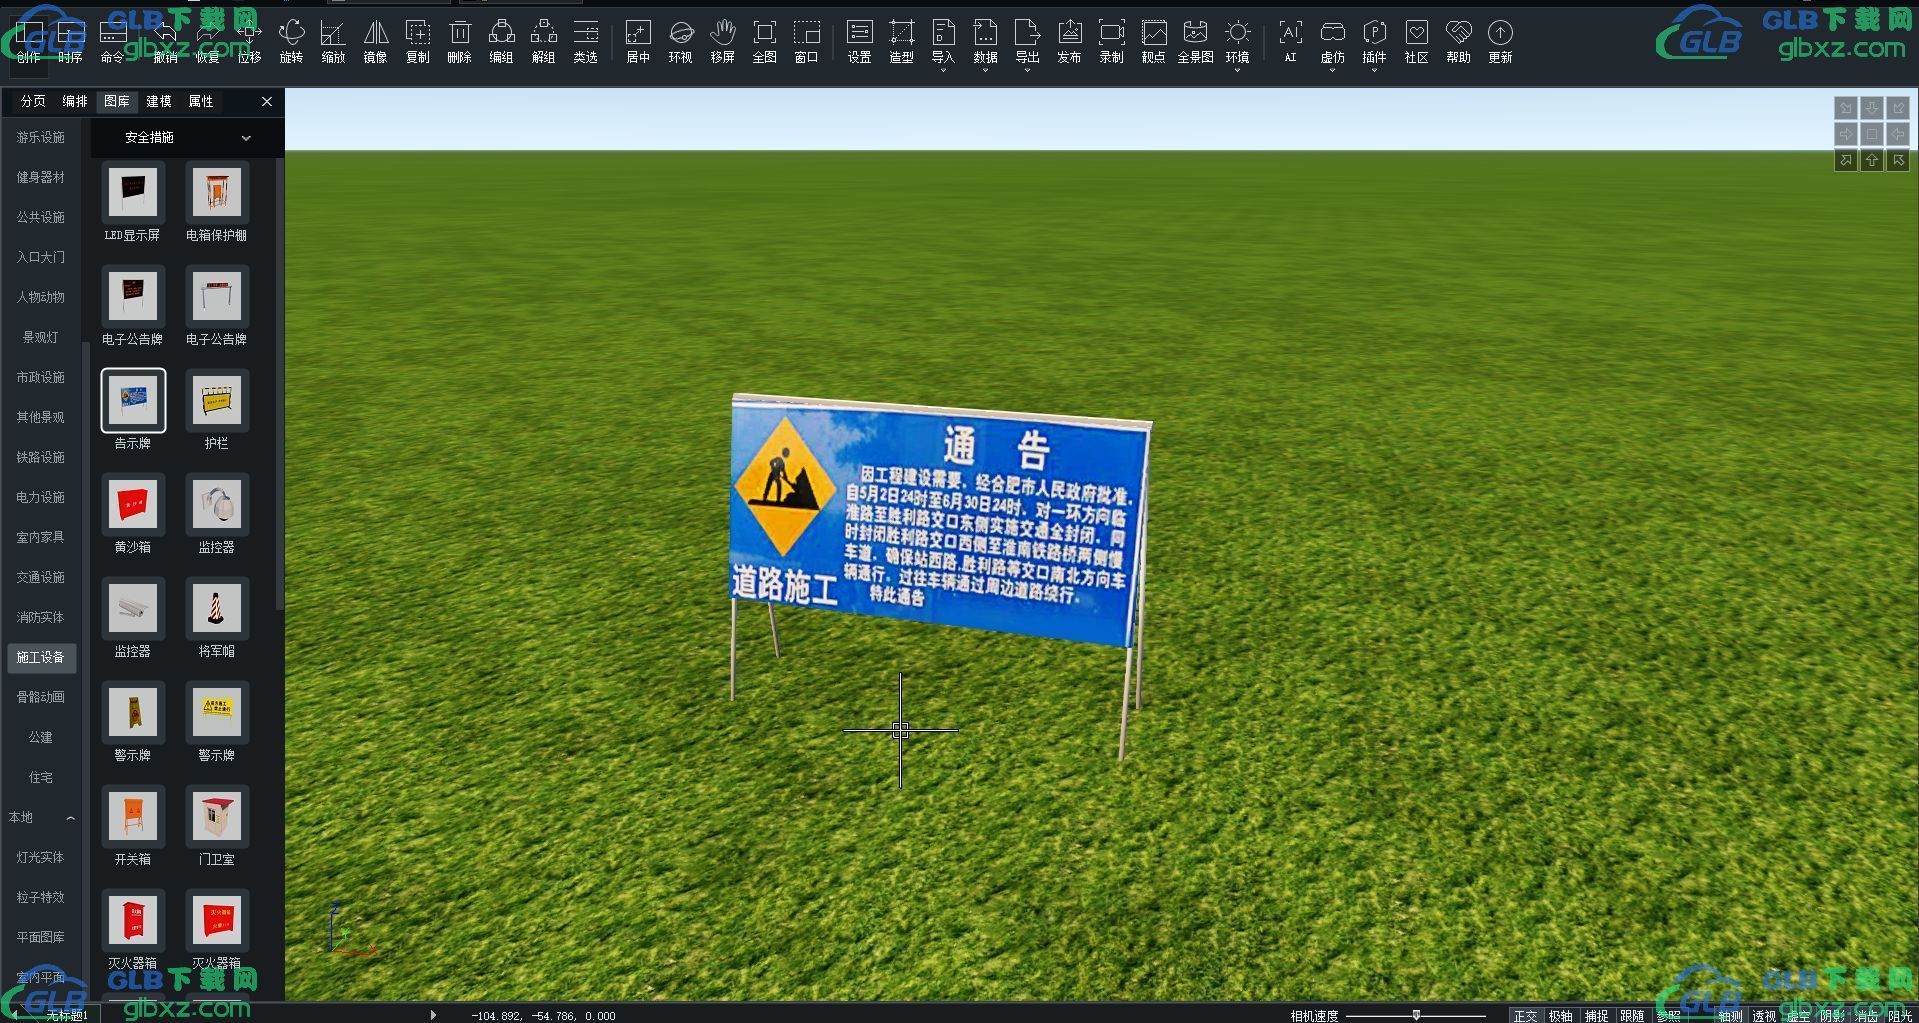Activate the 移屏 (pan) hand tool
This screenshot has width=1919, height=1023.
[x=722, y=41]
